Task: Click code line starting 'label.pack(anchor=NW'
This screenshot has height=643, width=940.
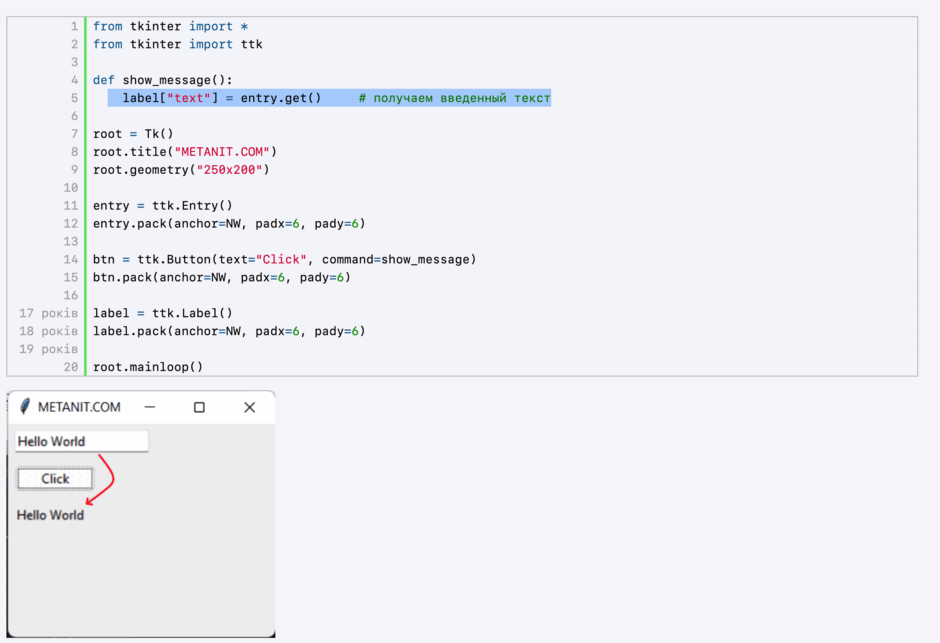Action: coord(229,331)
